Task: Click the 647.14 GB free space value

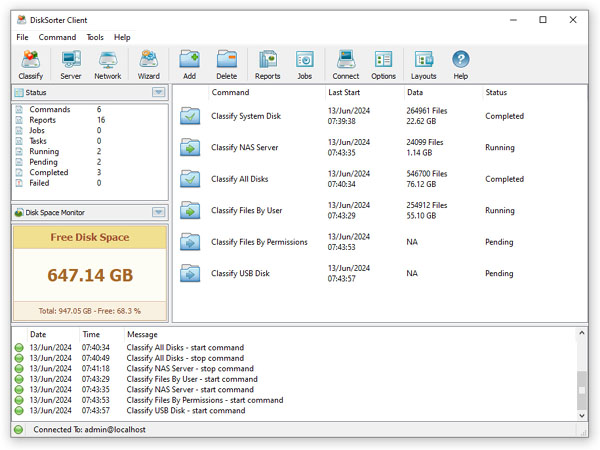Action: [x=90, y=275]
